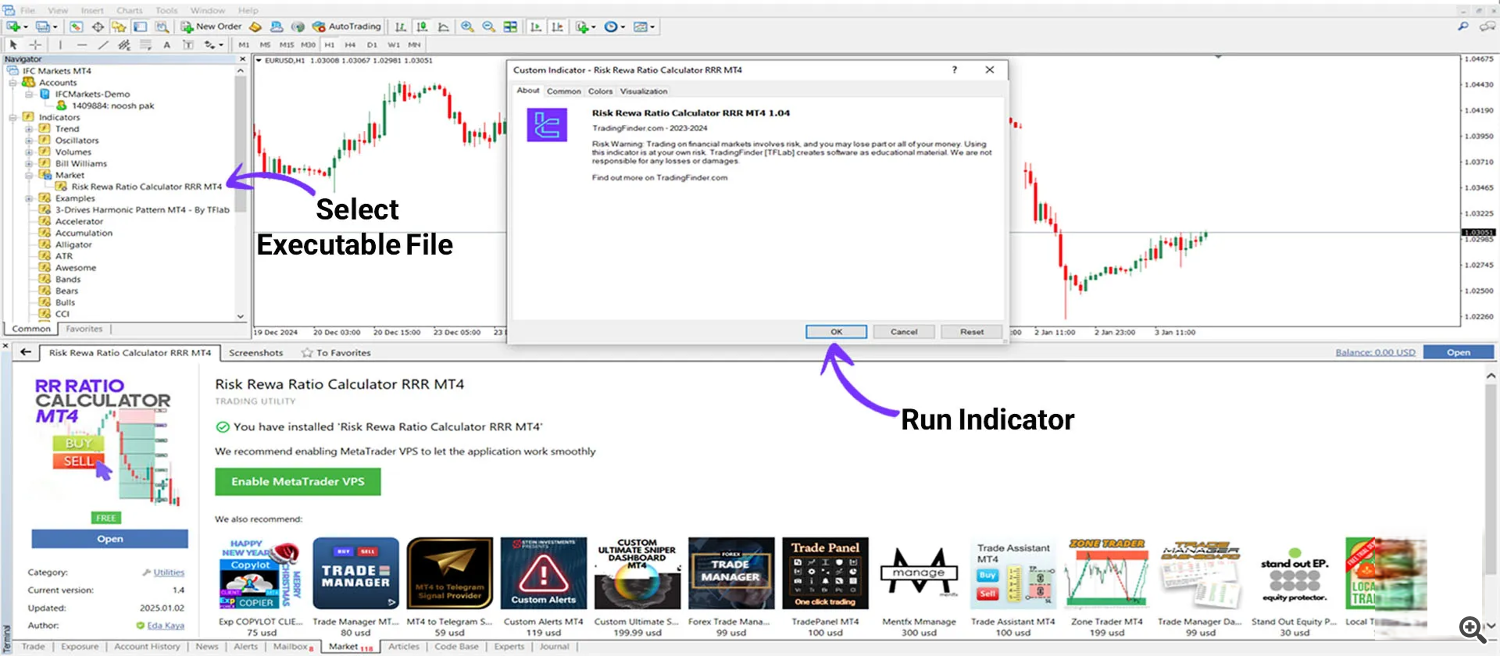The width and height of the screenshot is (1500, 656).
Task: Close the Navigator panel
Action: pos(242,59)
